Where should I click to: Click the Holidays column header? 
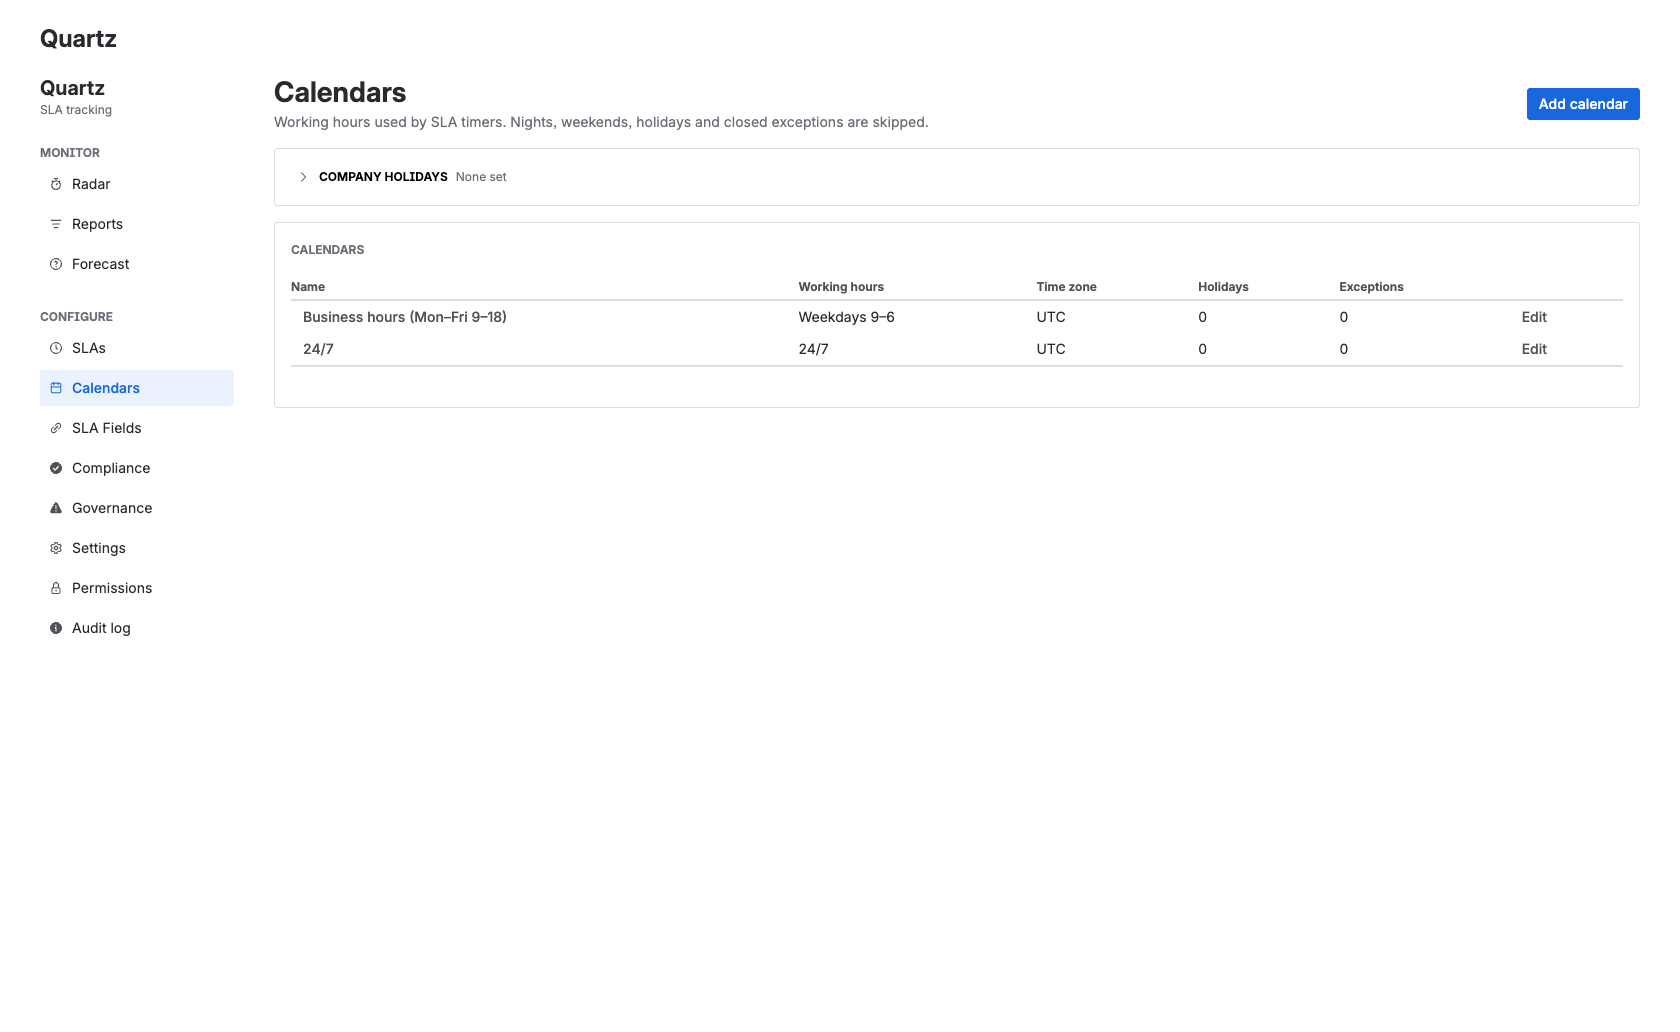tap(1223, 287)
